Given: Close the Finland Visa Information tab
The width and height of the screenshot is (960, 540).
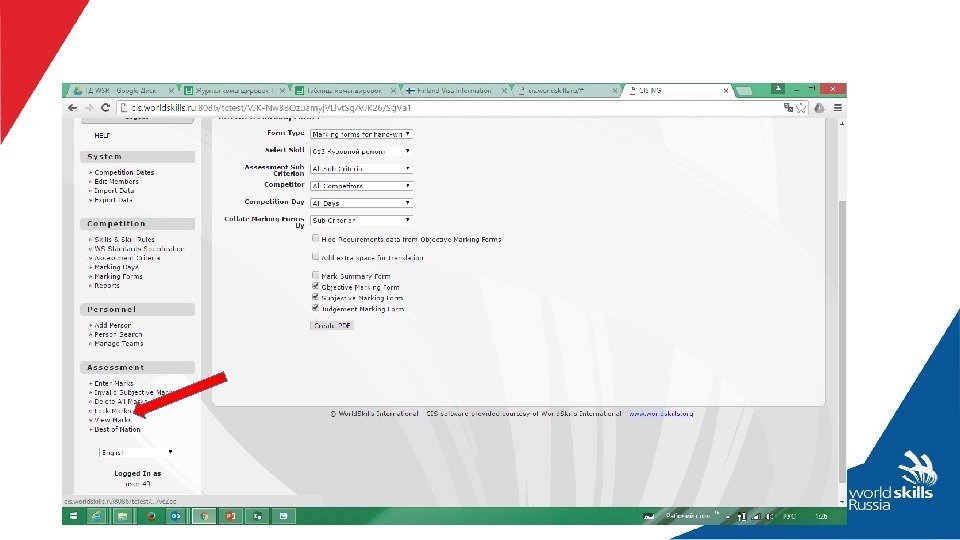Looking at the screenshot, I should click(504, 91).
